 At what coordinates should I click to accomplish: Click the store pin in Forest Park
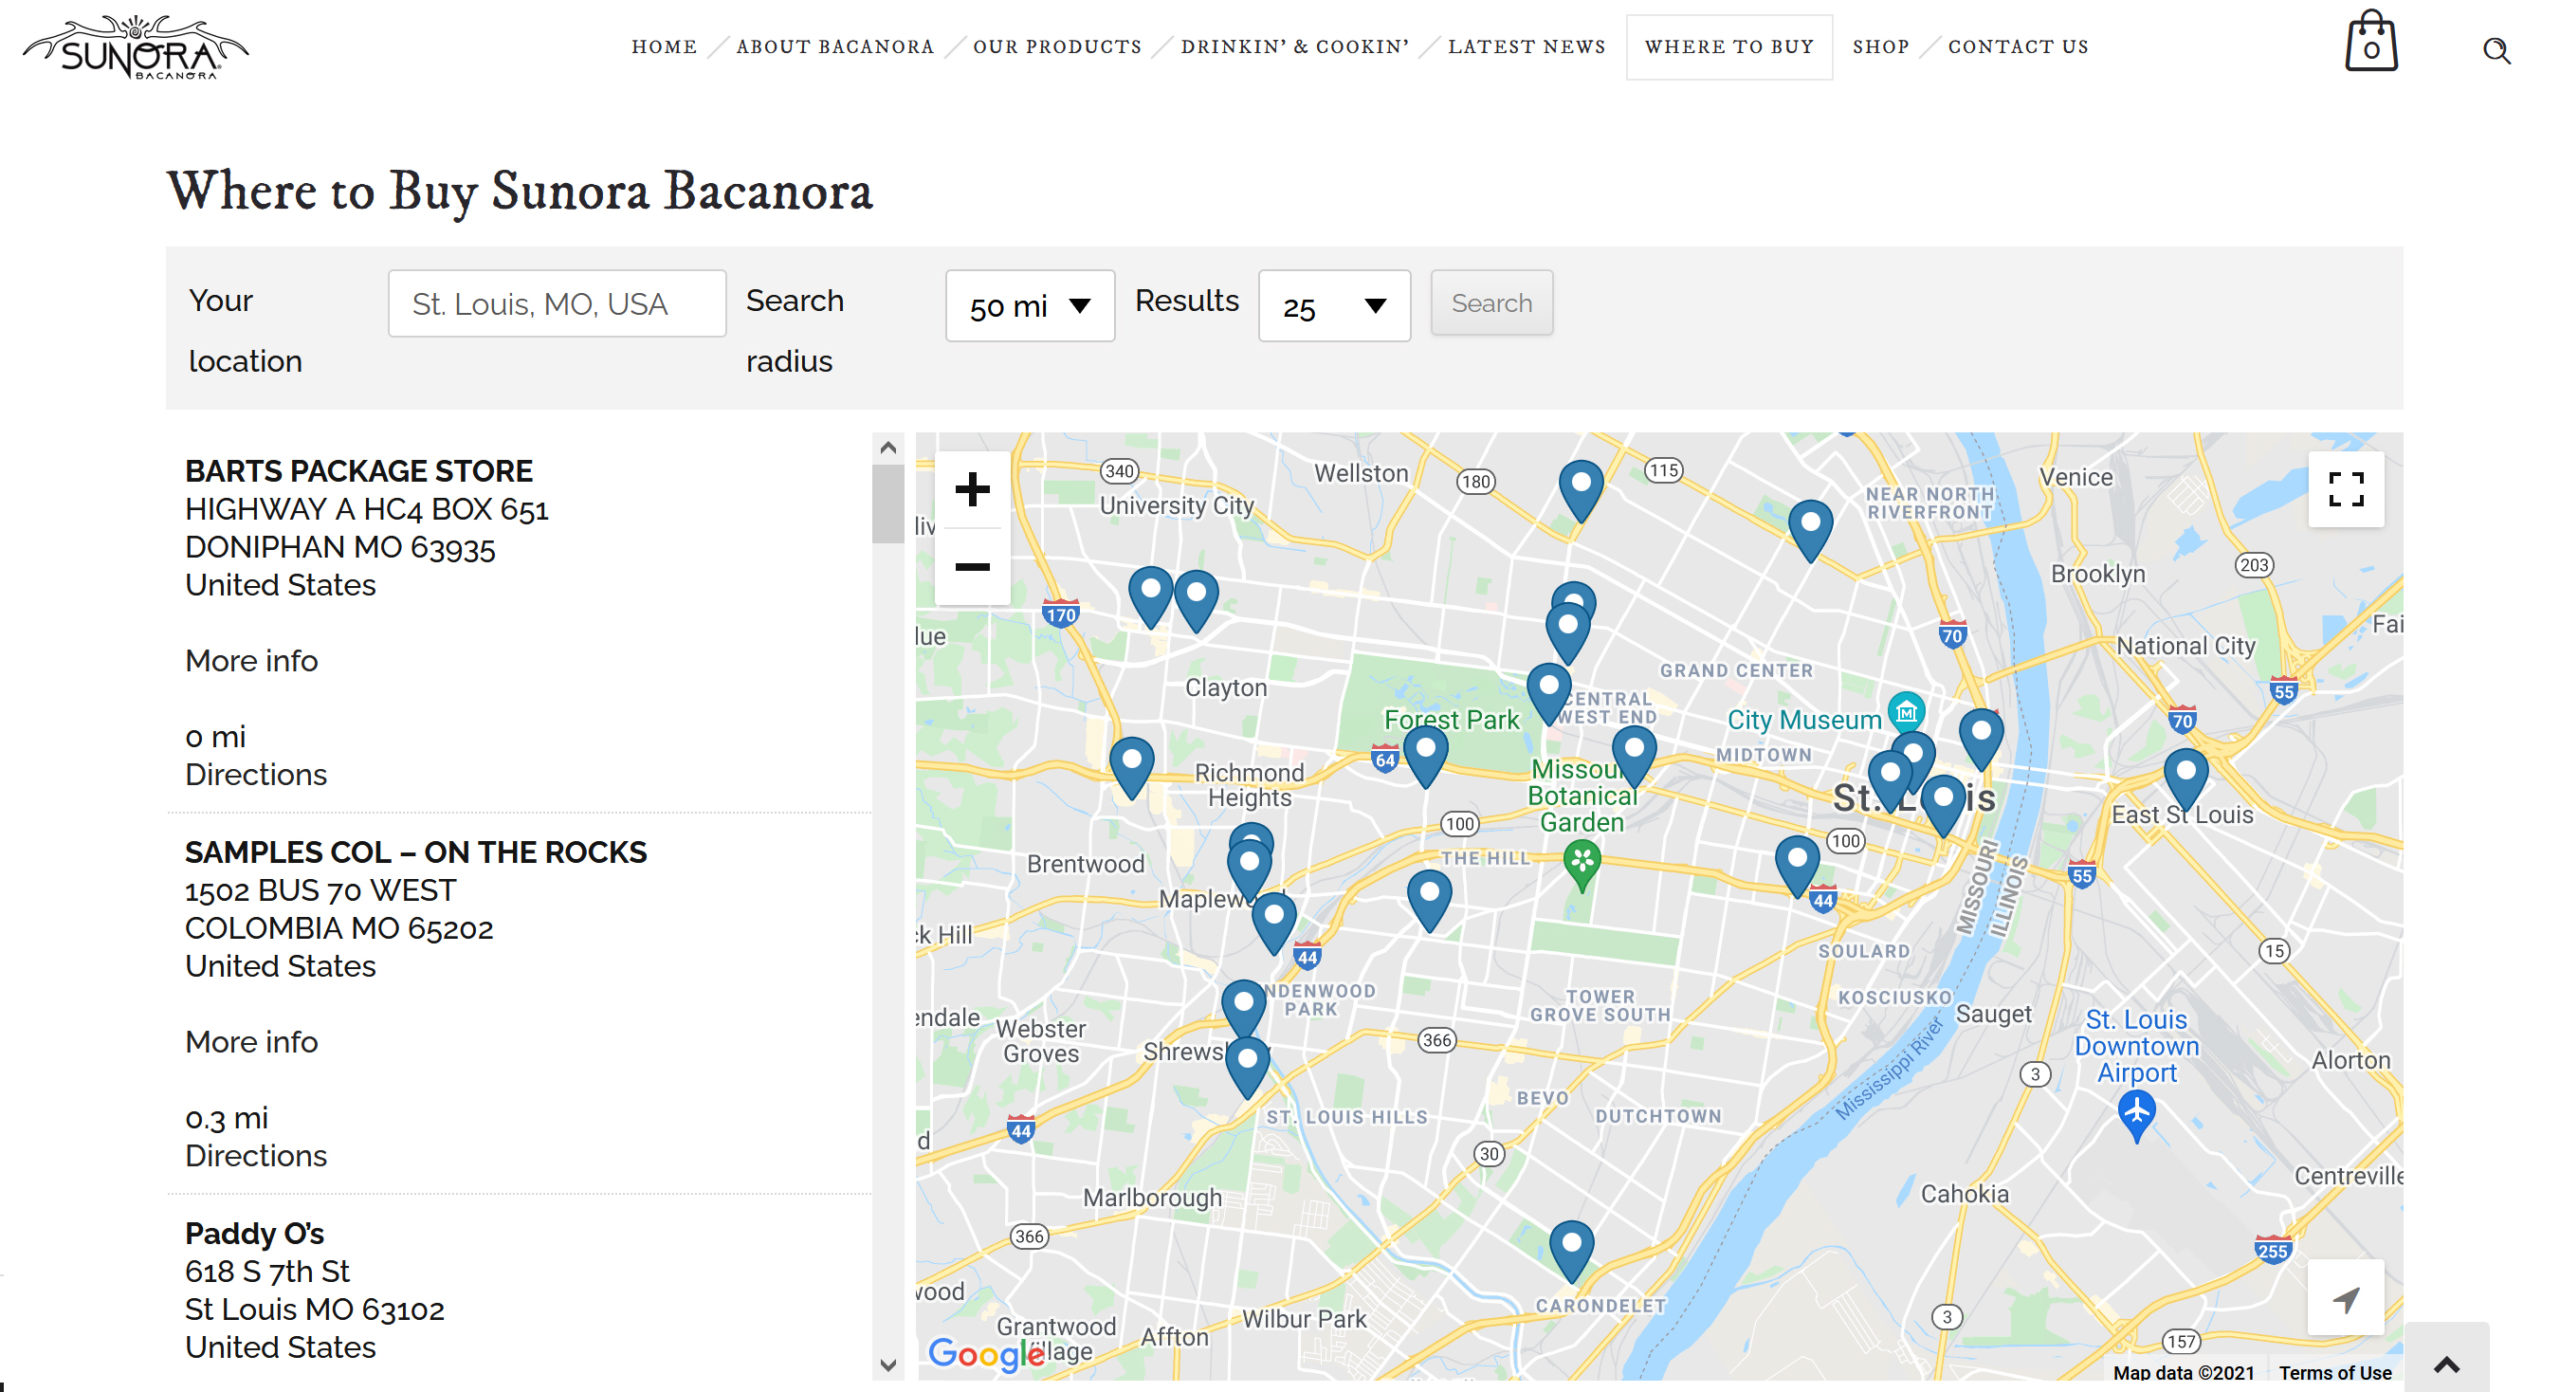click(x=1426, y=755)
